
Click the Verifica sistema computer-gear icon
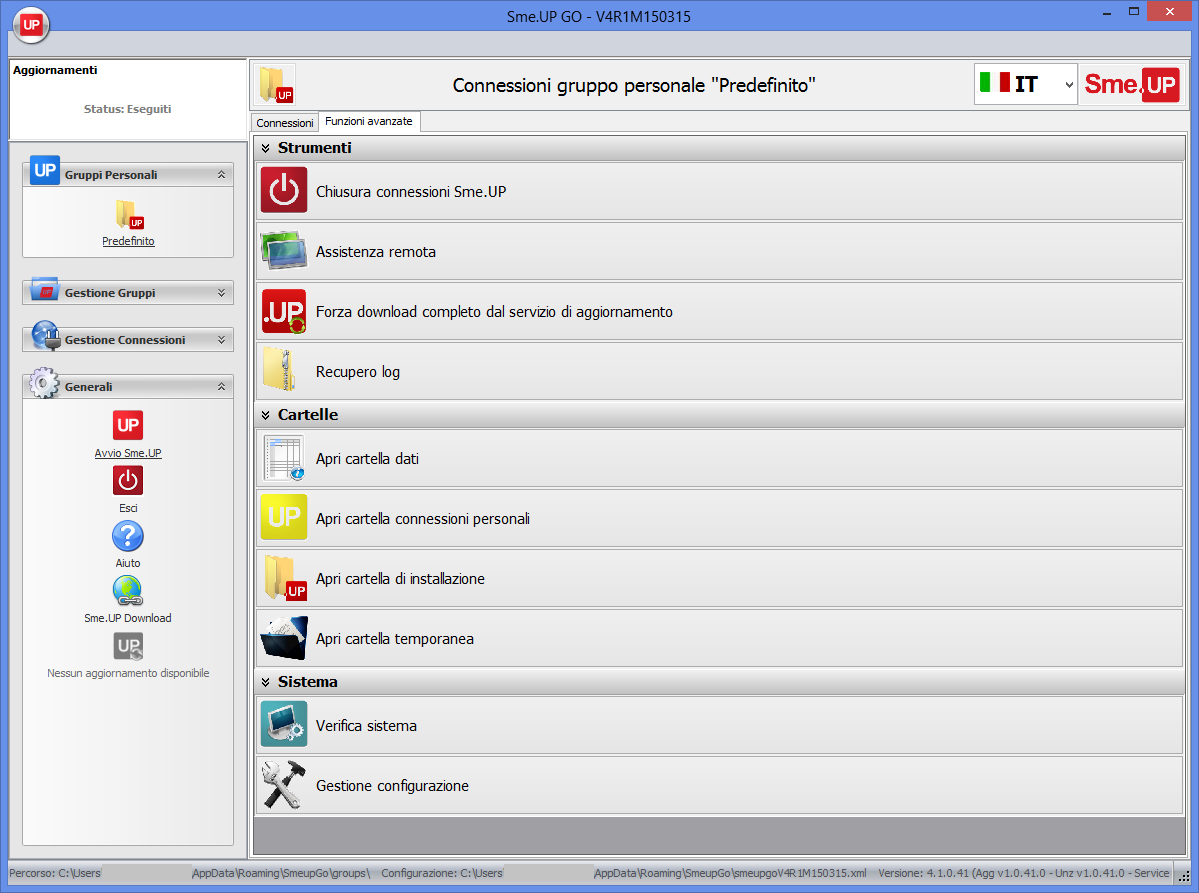pos(284,725)
